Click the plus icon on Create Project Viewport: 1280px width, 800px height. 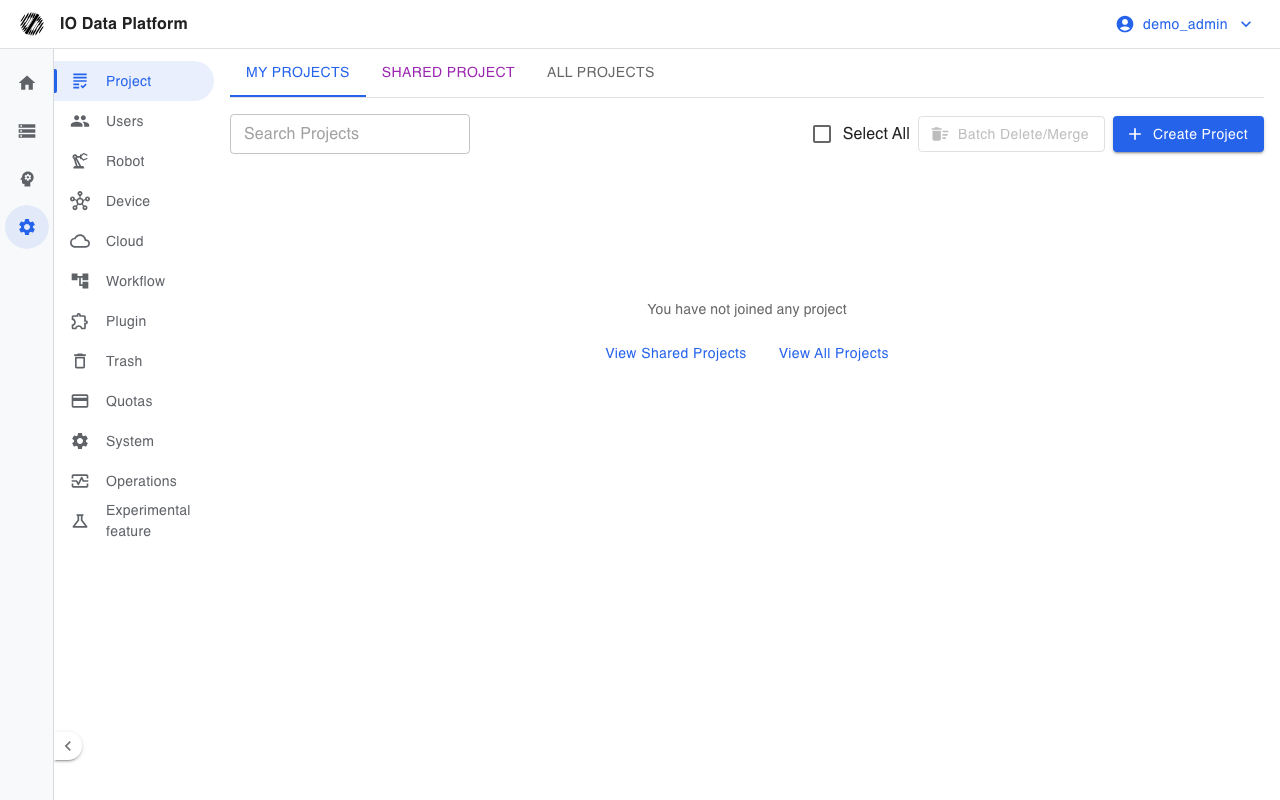[x=1135, y=134]
